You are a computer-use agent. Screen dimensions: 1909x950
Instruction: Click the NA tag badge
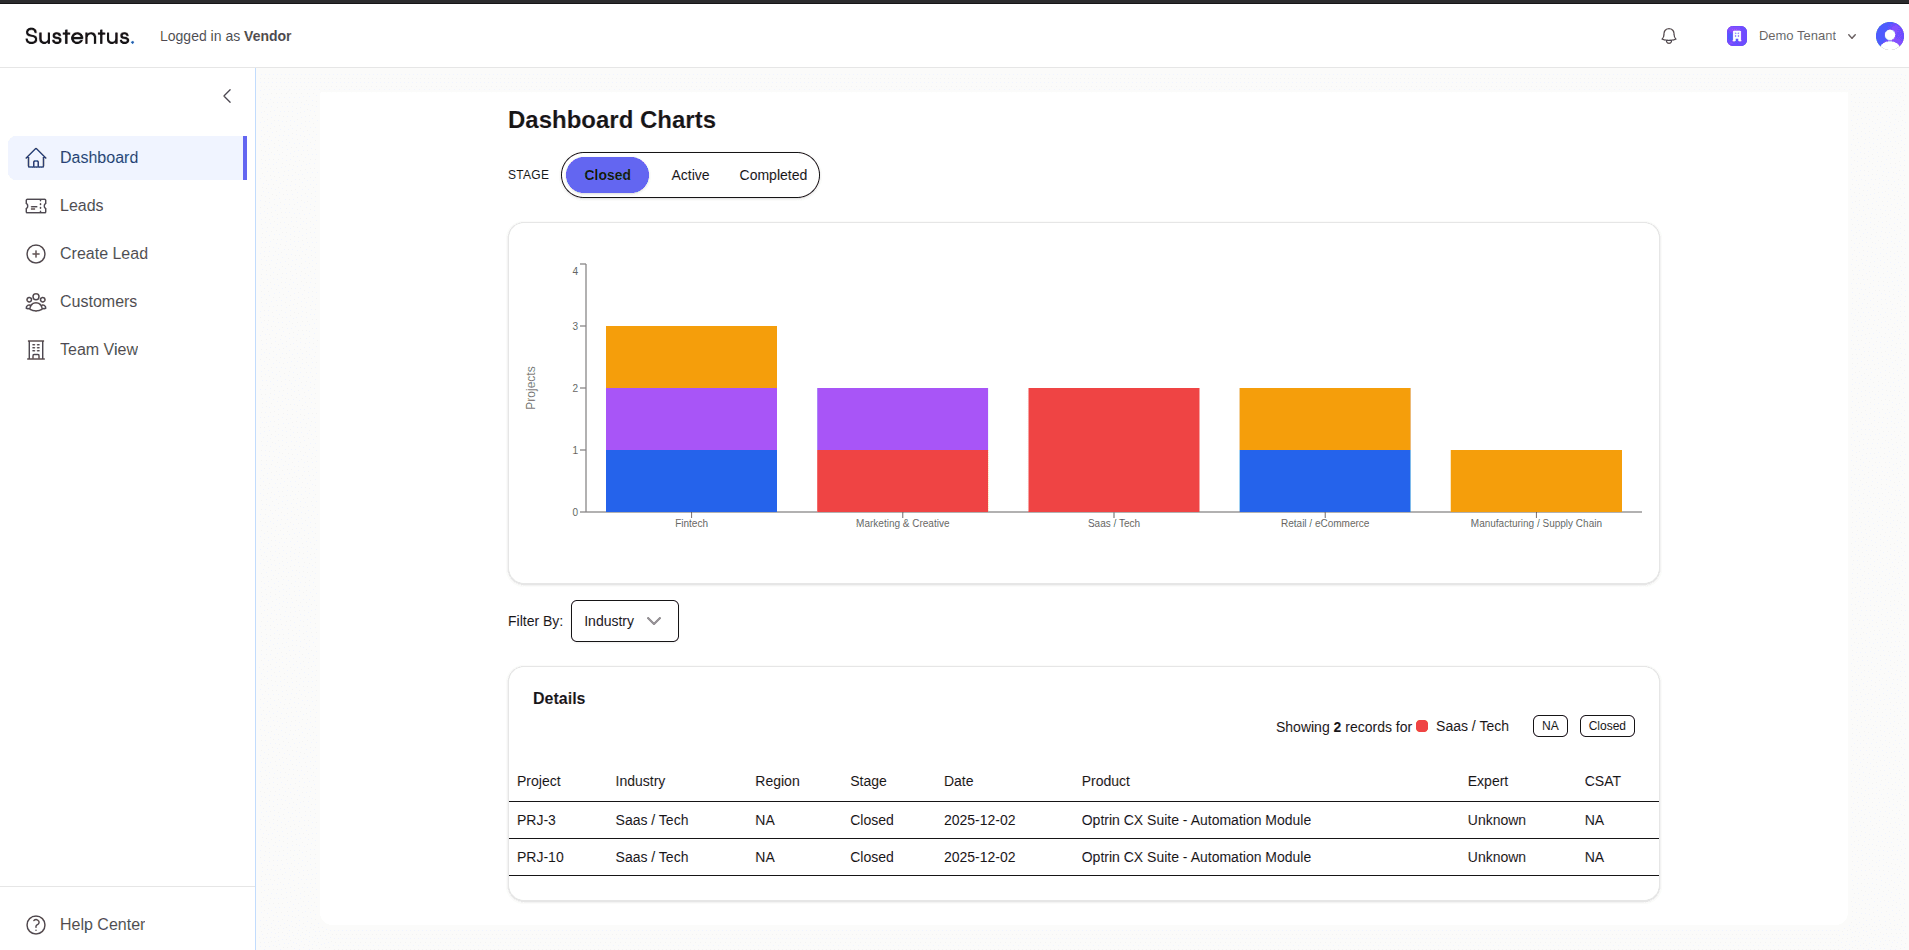[1550, 726]
